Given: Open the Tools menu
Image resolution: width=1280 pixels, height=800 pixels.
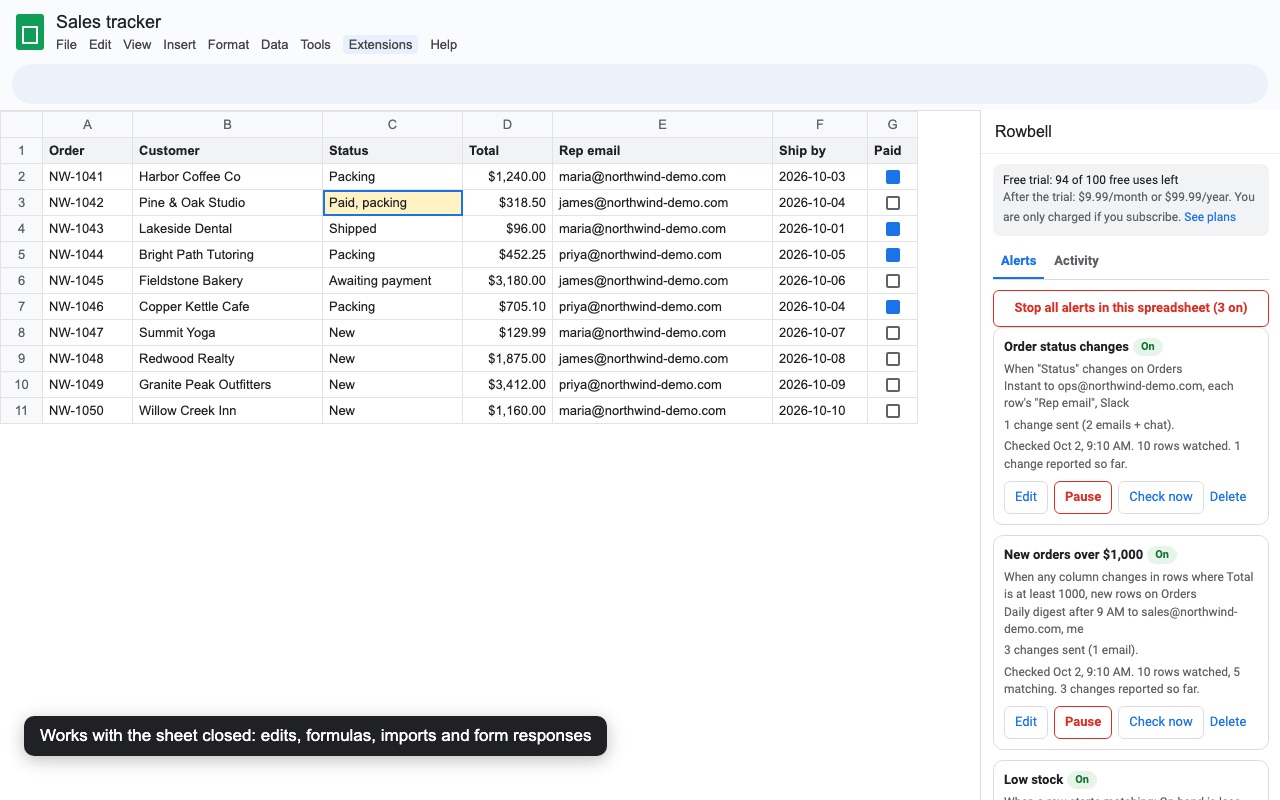Looking at the screenshot, I should (x=315, y=45).
